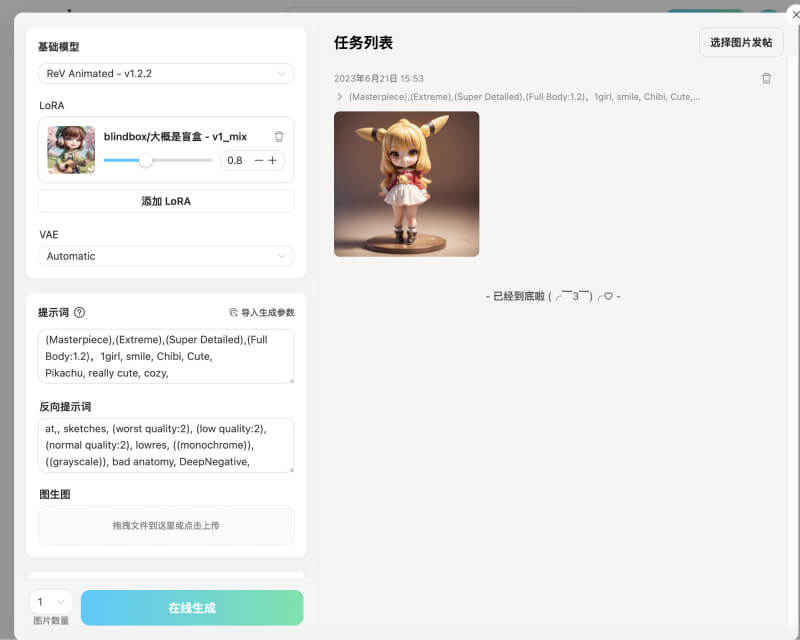Click the 选择图片发帖 button
The image size is (800, 640).
739,44
